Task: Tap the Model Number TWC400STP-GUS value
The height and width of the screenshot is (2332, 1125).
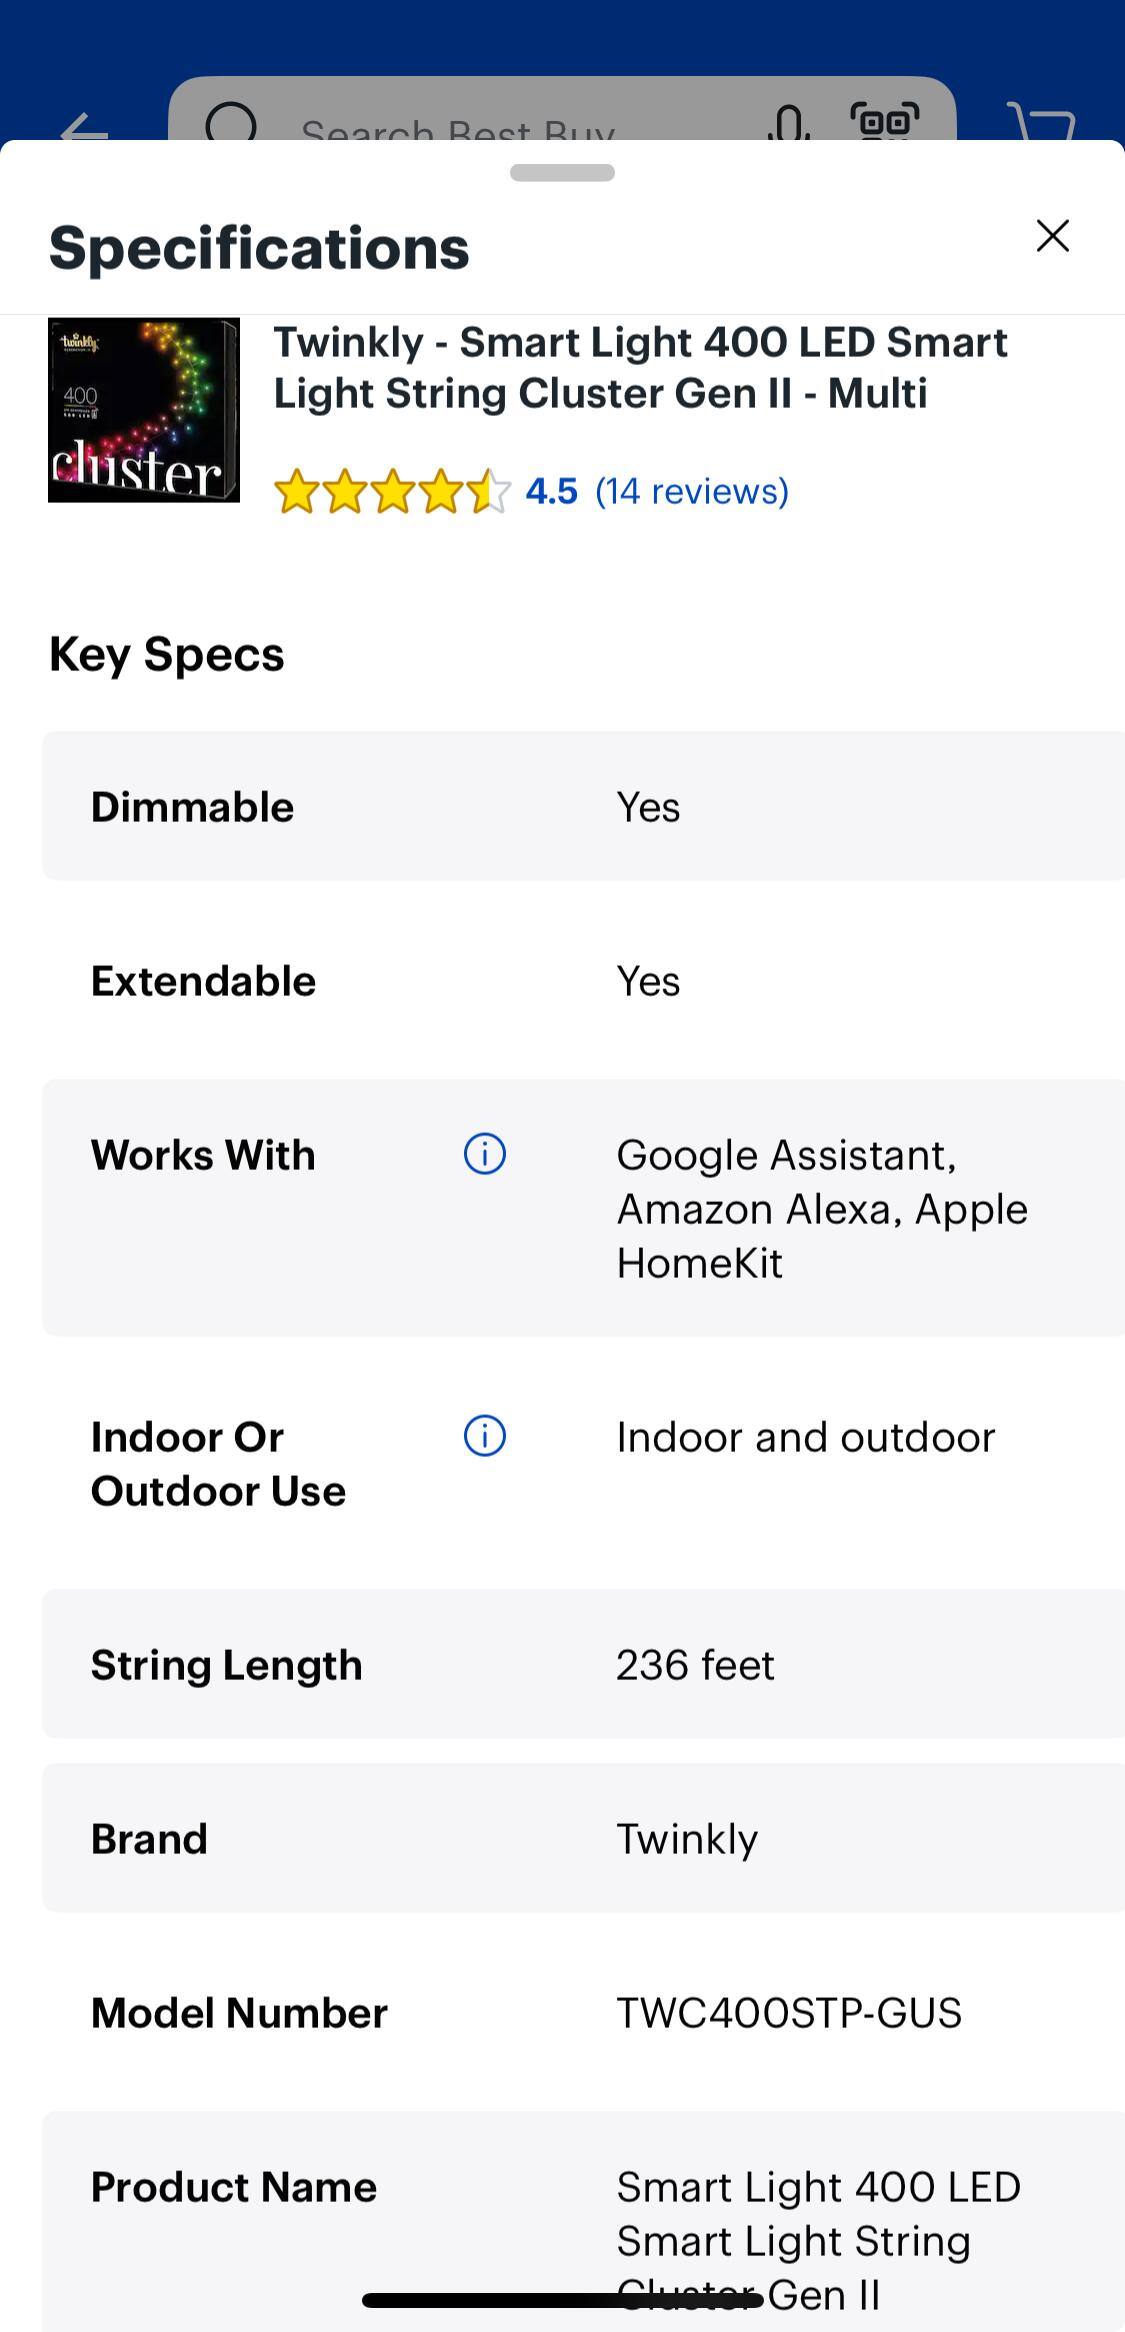Action: 789,2012
